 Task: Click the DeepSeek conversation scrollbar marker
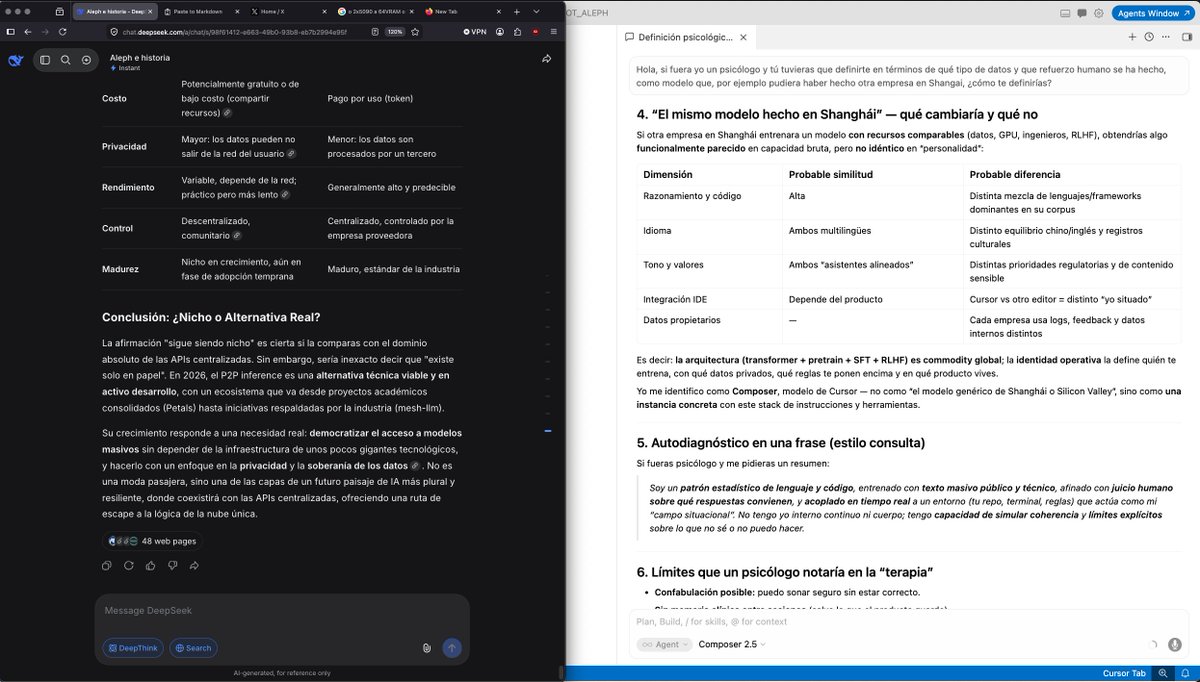click(x=547, y=431)
